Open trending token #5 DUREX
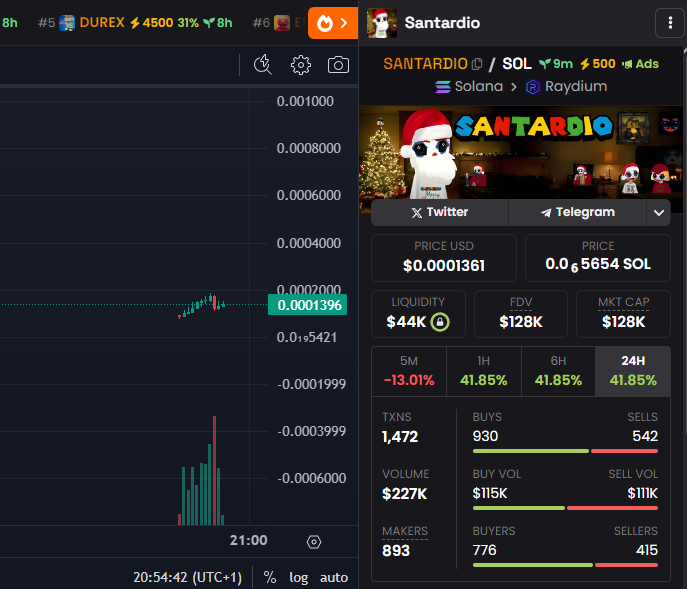This screenshot has width=687, height=589. click(x=135, y=22)
